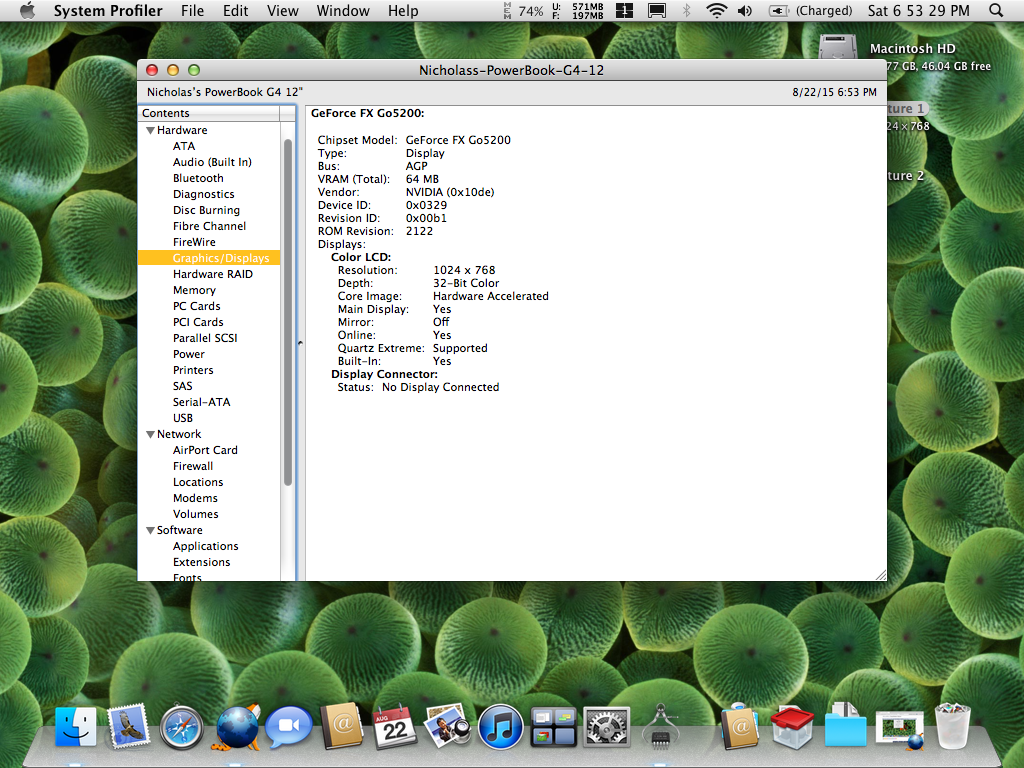Open iChat from the Dock
Screen dimensions: 1024x768
click(289, 726)
